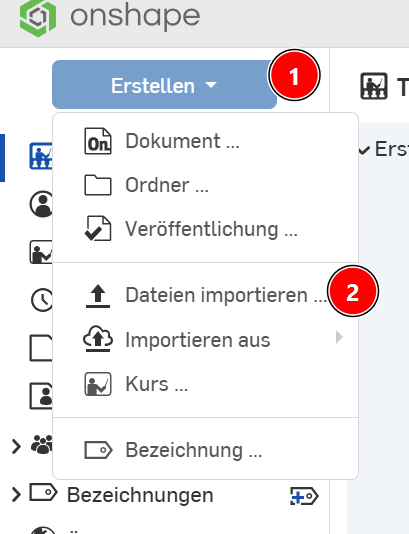
Task: Click the add label plus-tag icon
Action: click(x=304, y=496)
